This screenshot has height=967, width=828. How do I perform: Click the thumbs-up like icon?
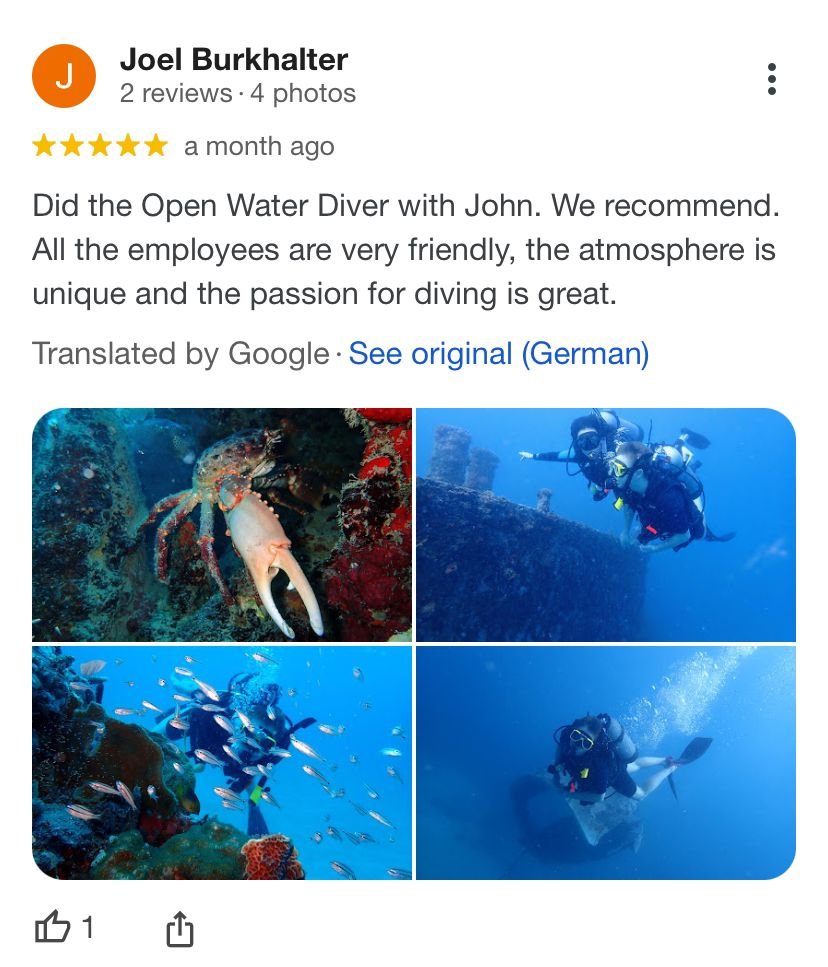(x=52, y=926)
